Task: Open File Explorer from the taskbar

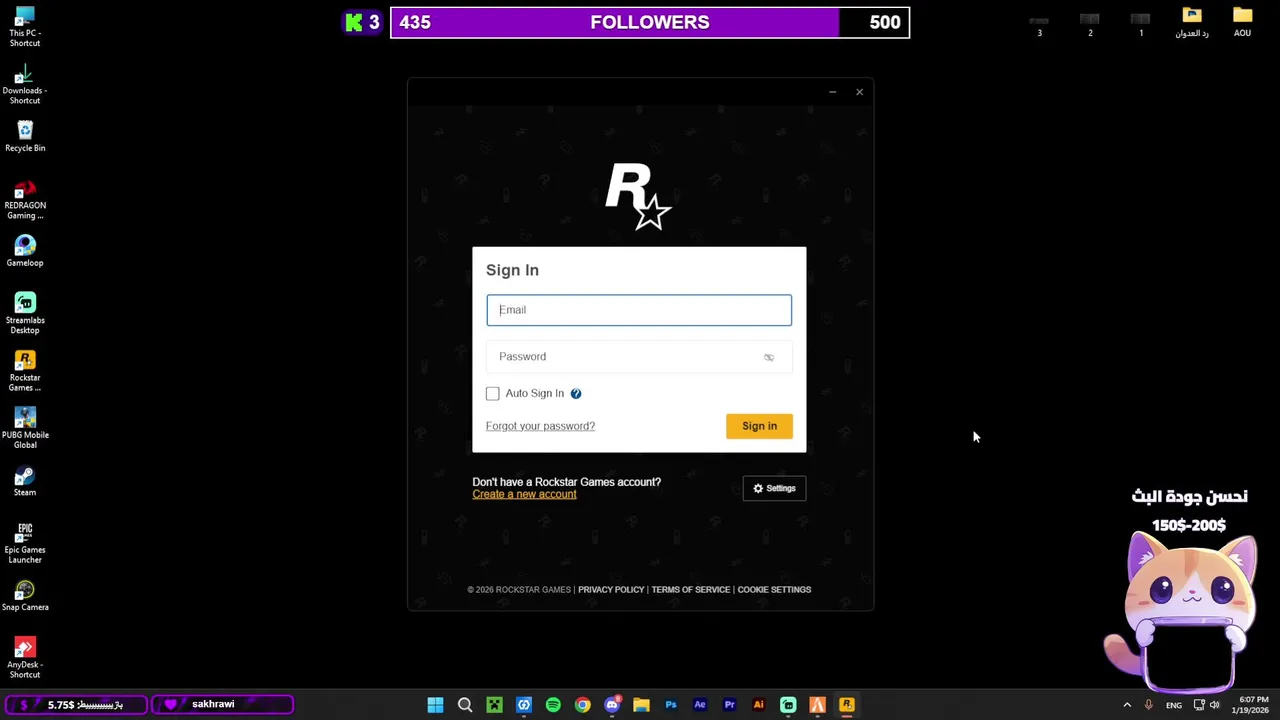Action: coord(641,705)
